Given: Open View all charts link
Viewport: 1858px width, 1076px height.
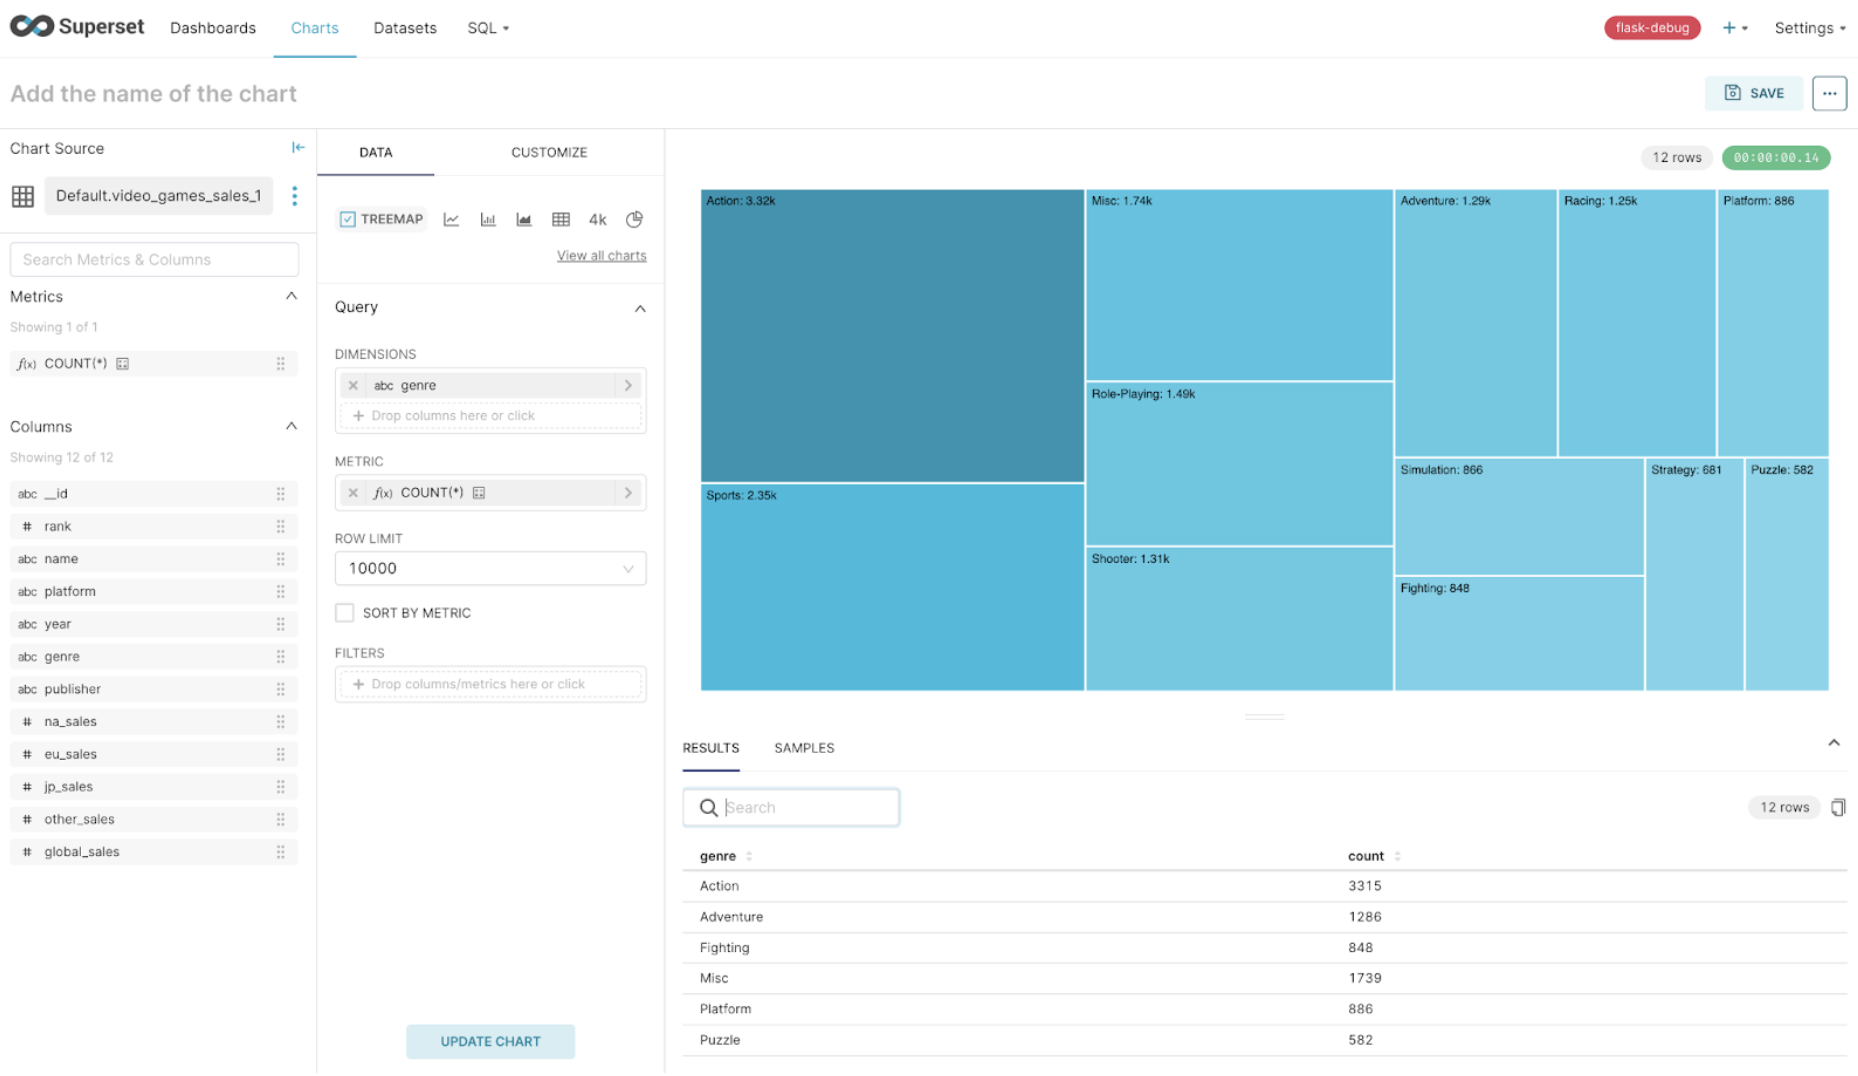Looking at the screenshot, I should coord(601,256).
